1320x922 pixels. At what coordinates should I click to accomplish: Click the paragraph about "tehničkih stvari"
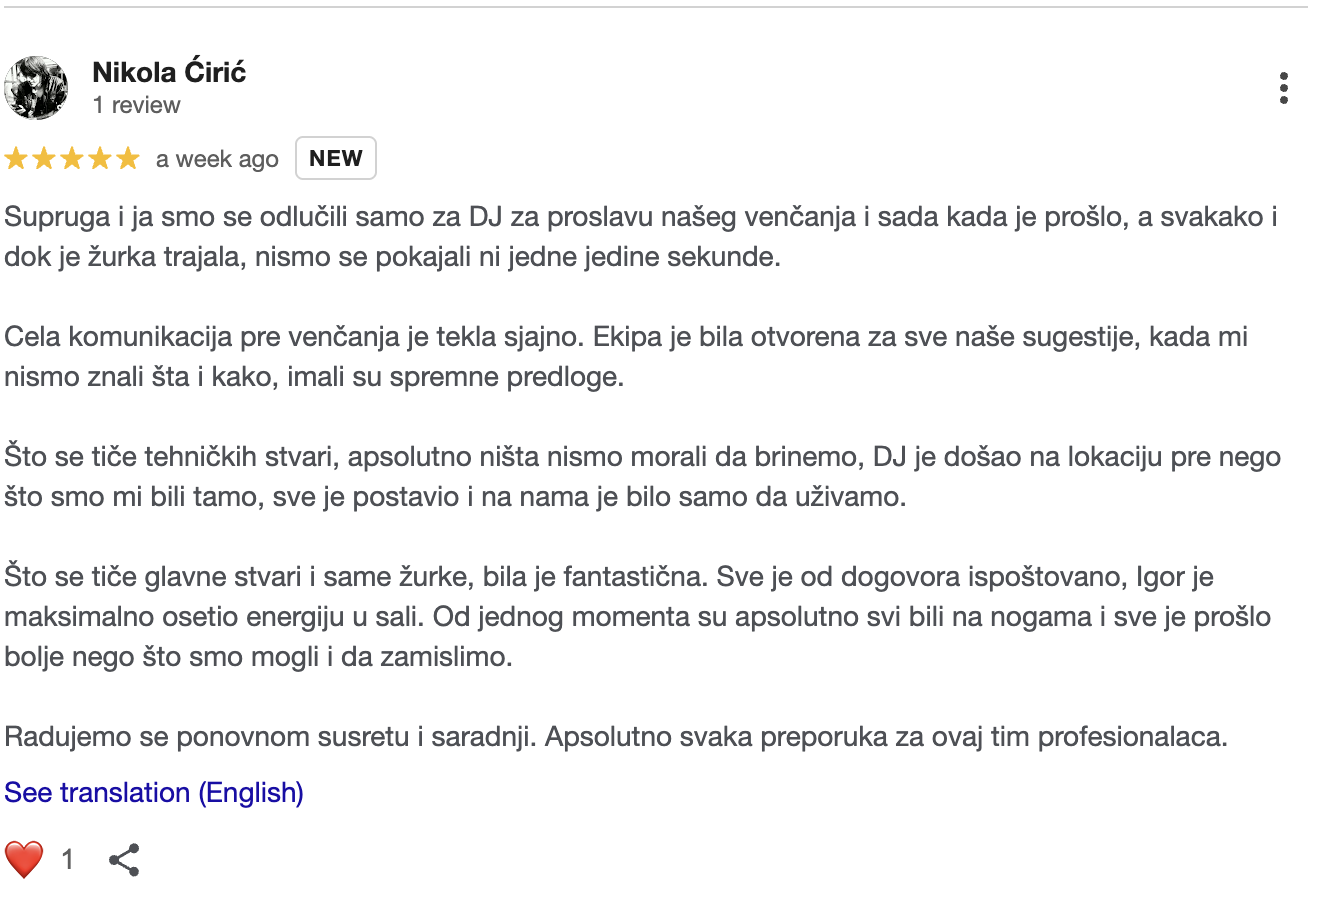click(640, 477)
